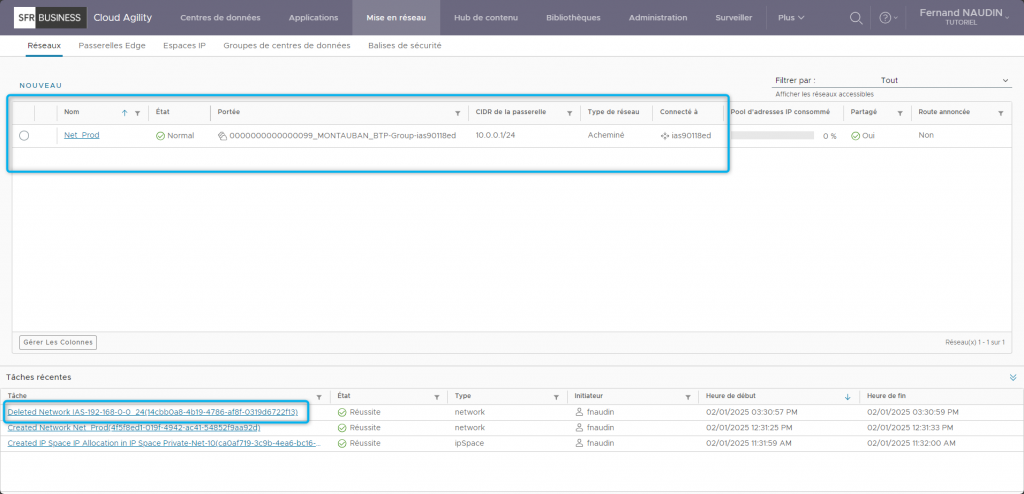Click the Réseau(x) 1 - 1 sur 1 counter
This screenshot has width=1024, height=494.
point(975,342)
